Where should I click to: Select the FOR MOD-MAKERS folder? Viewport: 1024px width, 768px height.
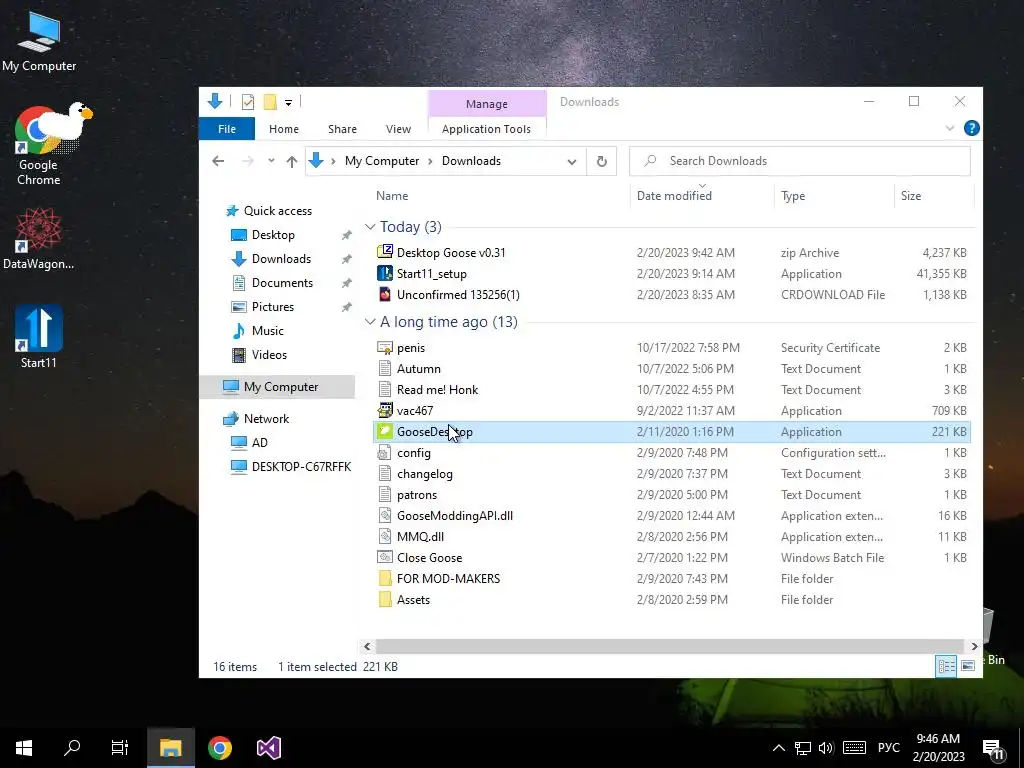point(448,579)
